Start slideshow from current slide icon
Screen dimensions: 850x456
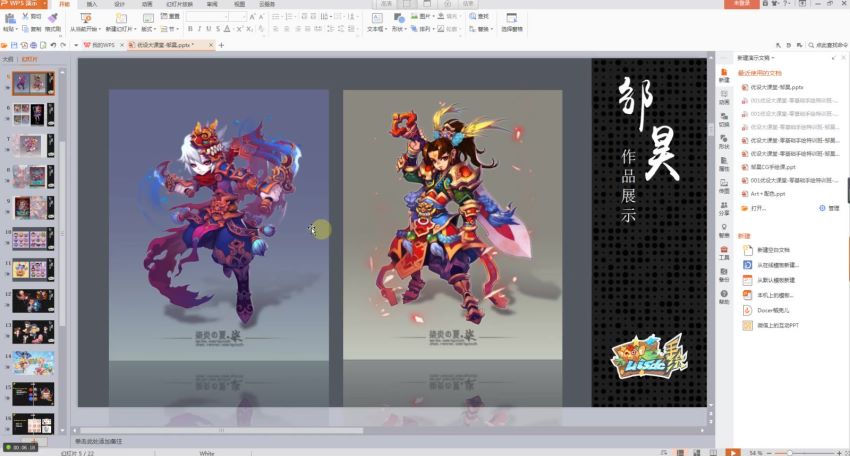tap(85, 18)
